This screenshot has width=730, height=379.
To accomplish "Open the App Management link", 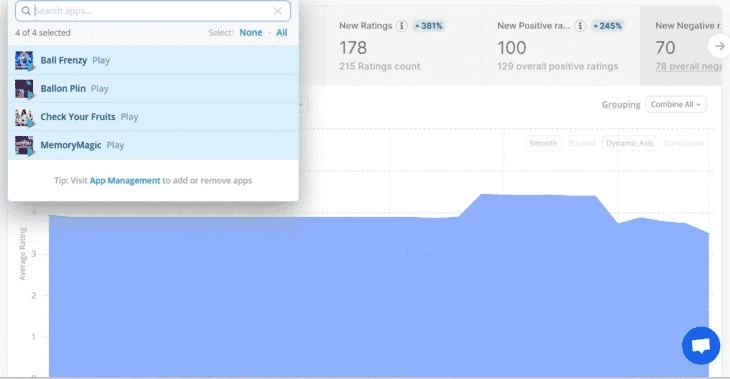I will point(125,181).
